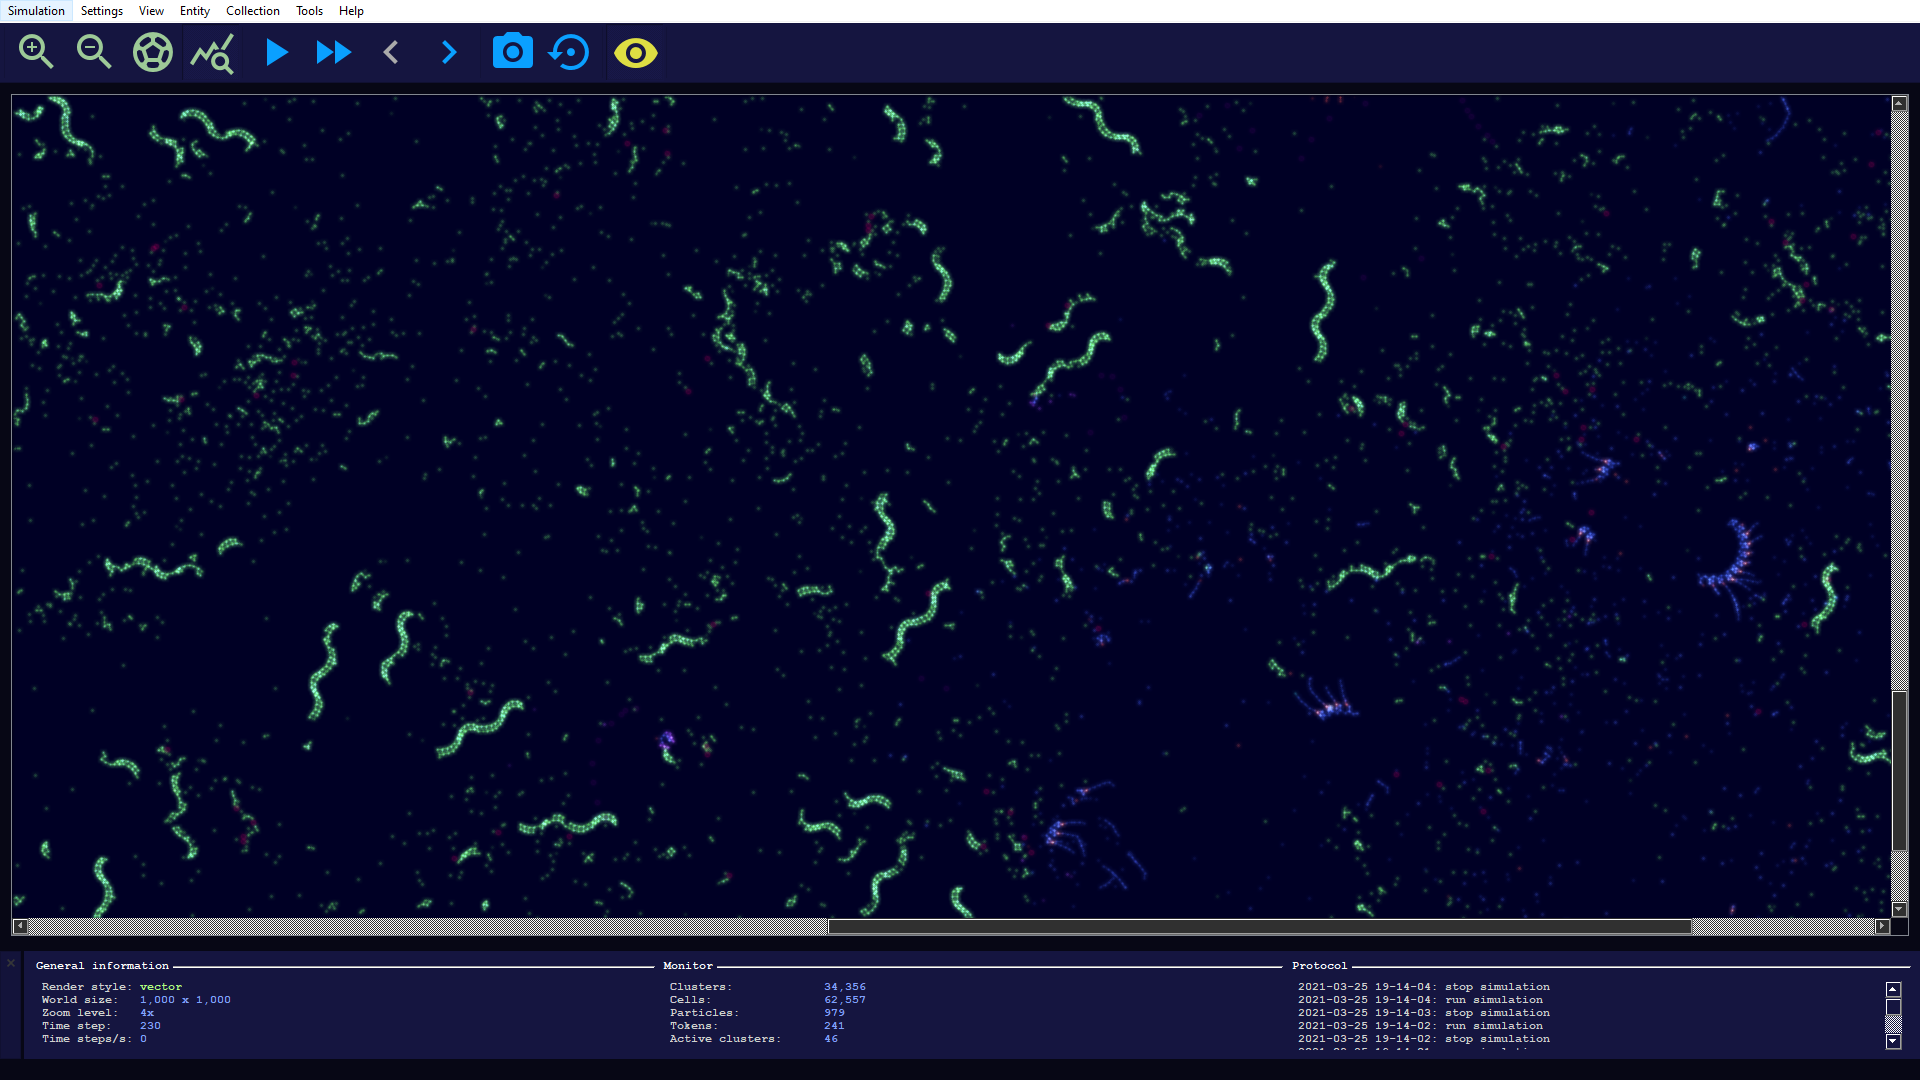Take a snapshot with camera icon
Screen dimensions: 1920x1080
512,52
